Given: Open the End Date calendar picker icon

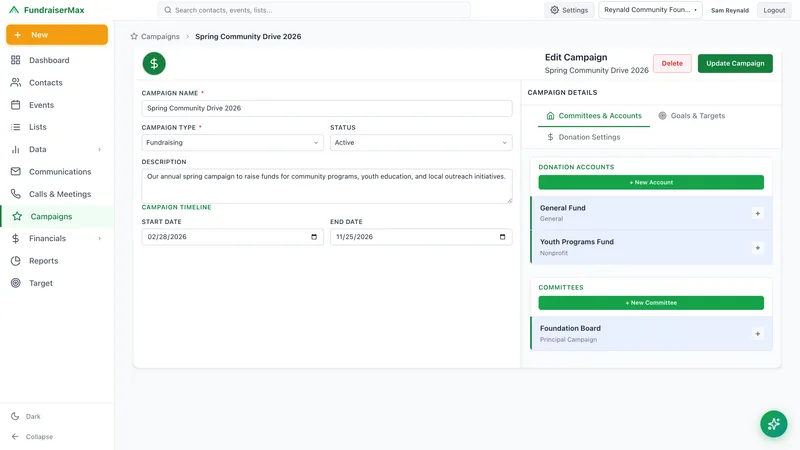Looking at the screenshot, I should point(503,237).
